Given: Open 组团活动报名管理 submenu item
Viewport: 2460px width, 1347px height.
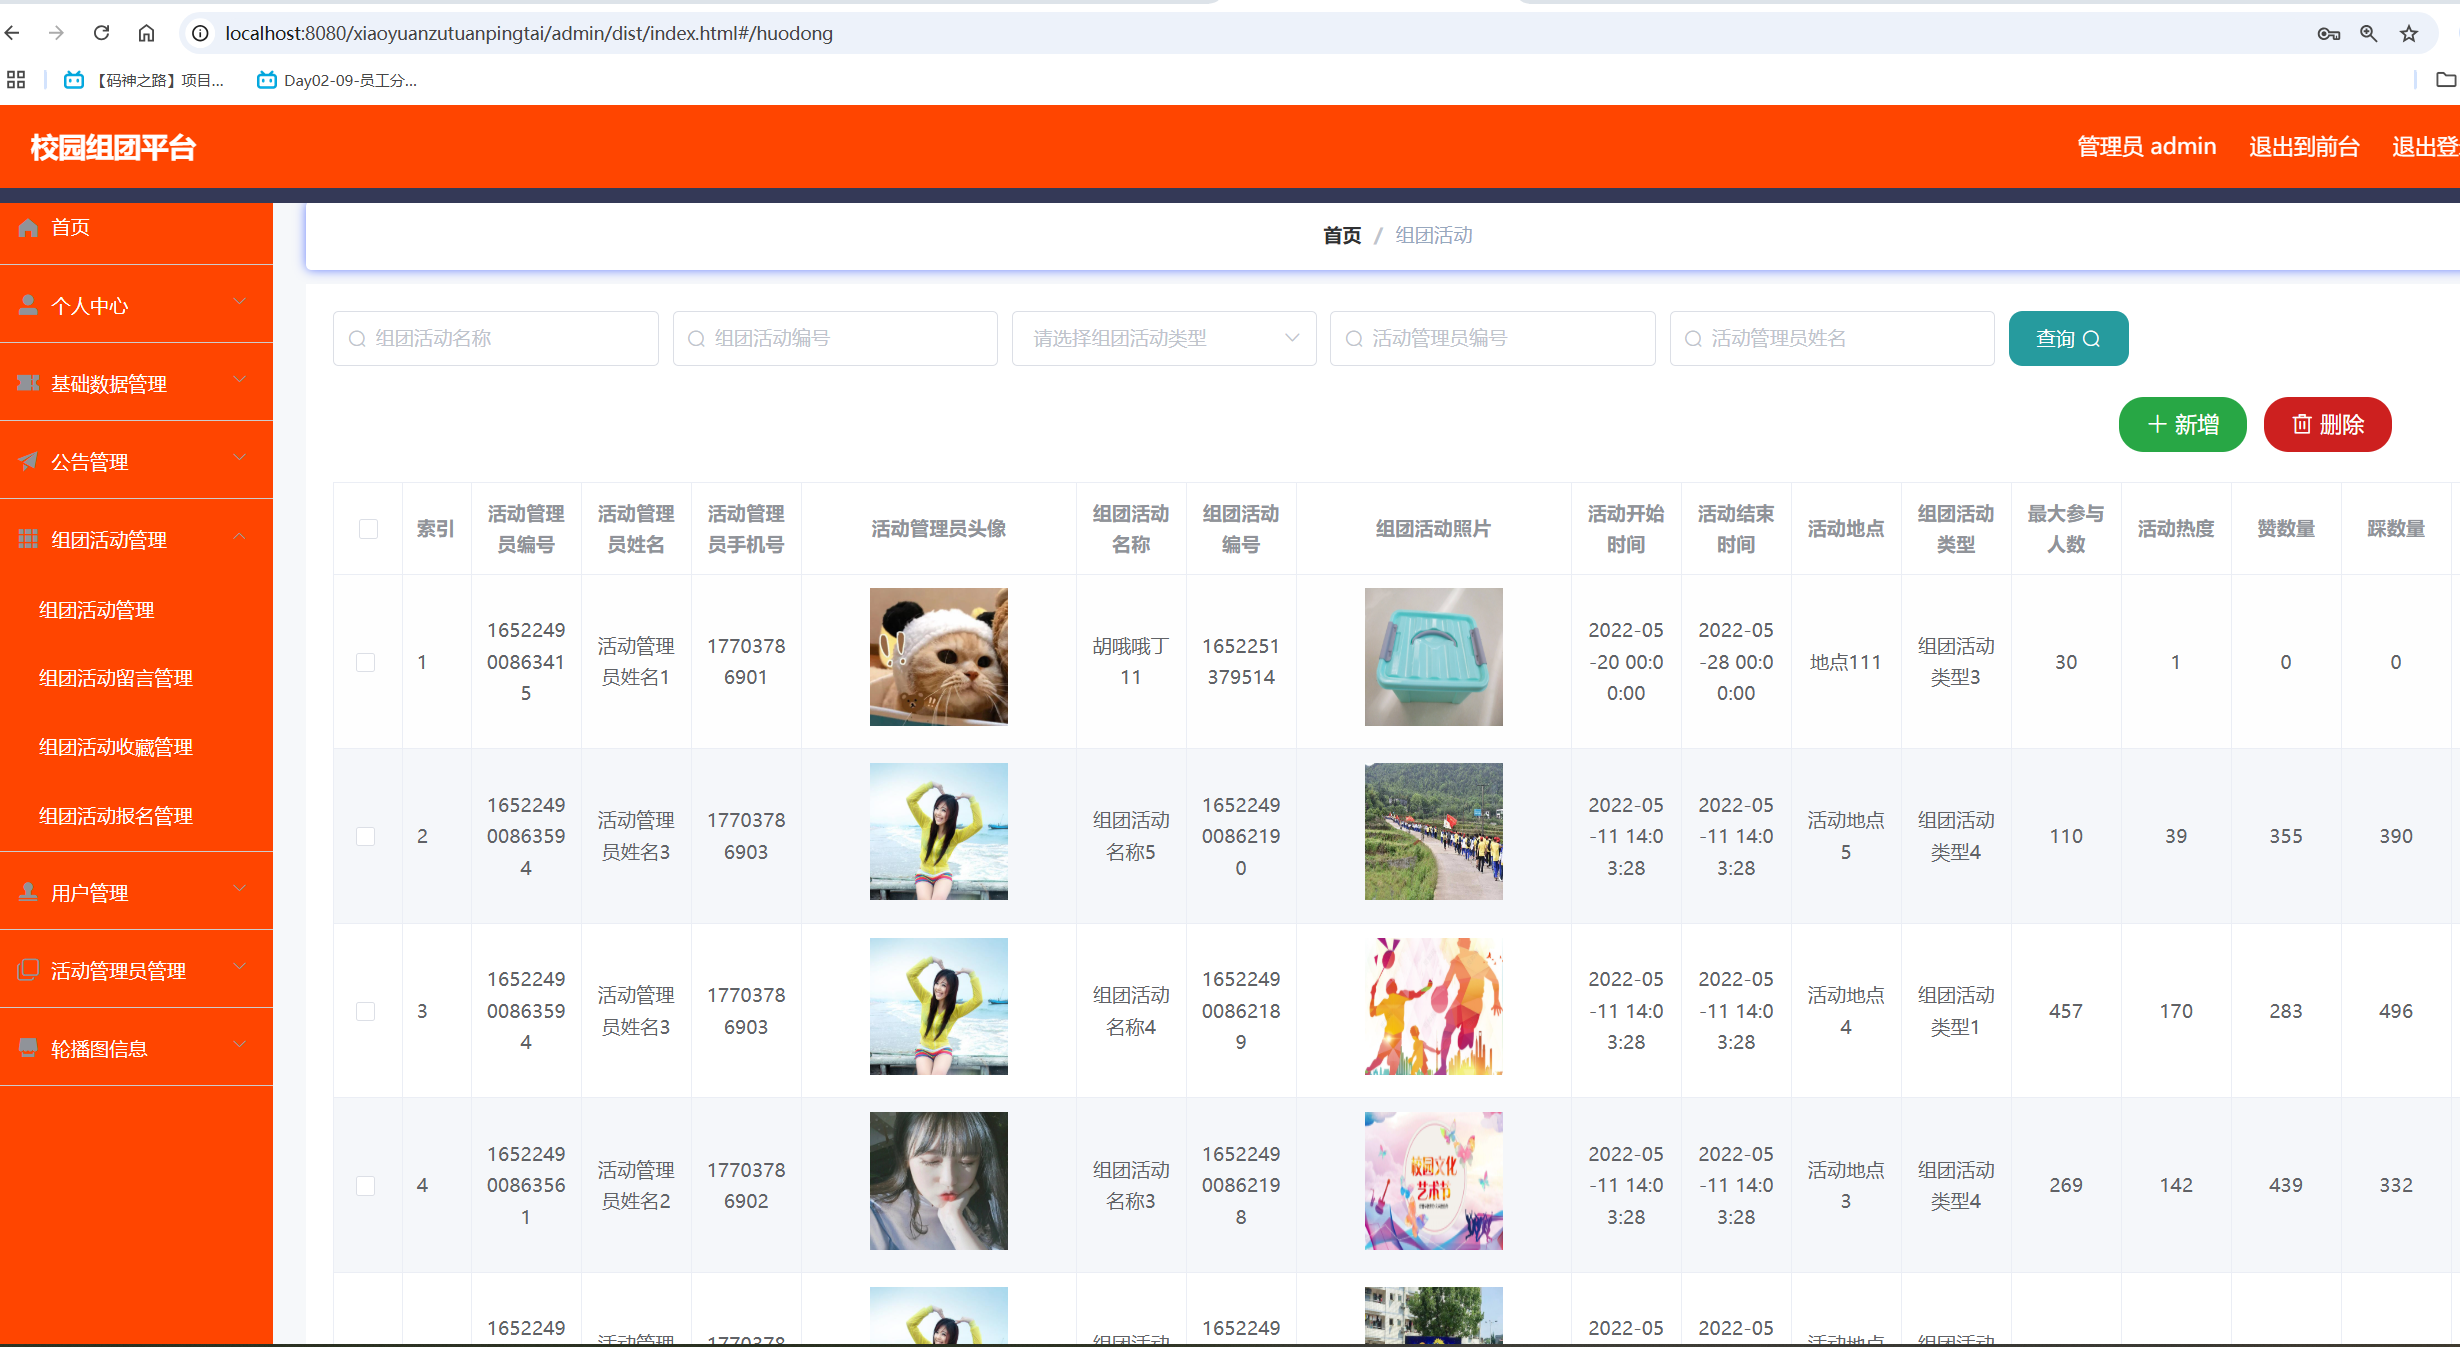Looking at the screenshot, I should click(115, 816).
